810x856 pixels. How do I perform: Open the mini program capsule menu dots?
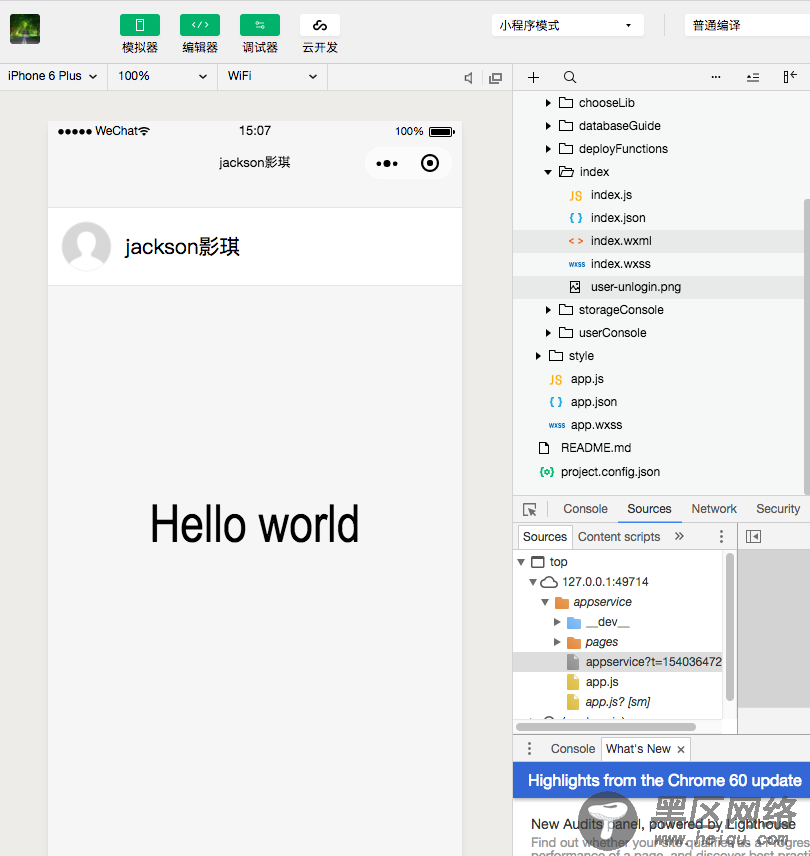coord(386,163)
